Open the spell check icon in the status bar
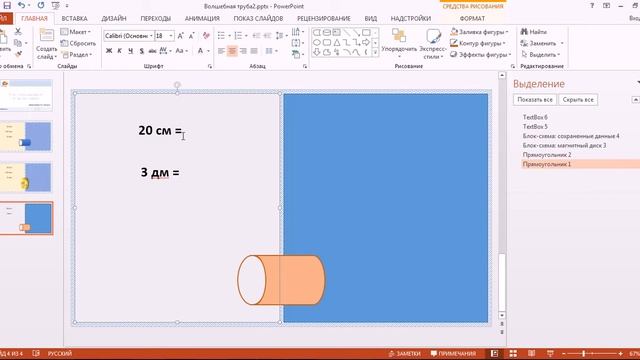Image resolution: width=640 pixels, height=360 pixels. (x=36, y=353)
